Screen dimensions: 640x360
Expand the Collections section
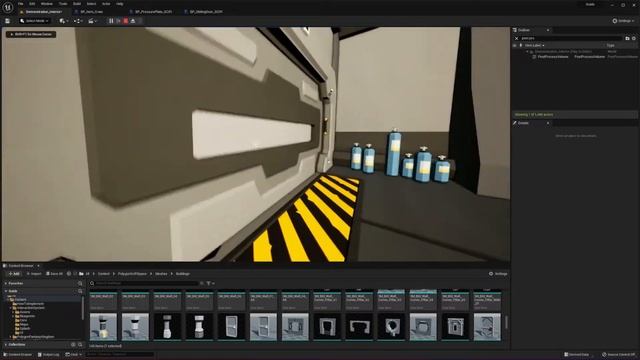click(x=6, y=344)
